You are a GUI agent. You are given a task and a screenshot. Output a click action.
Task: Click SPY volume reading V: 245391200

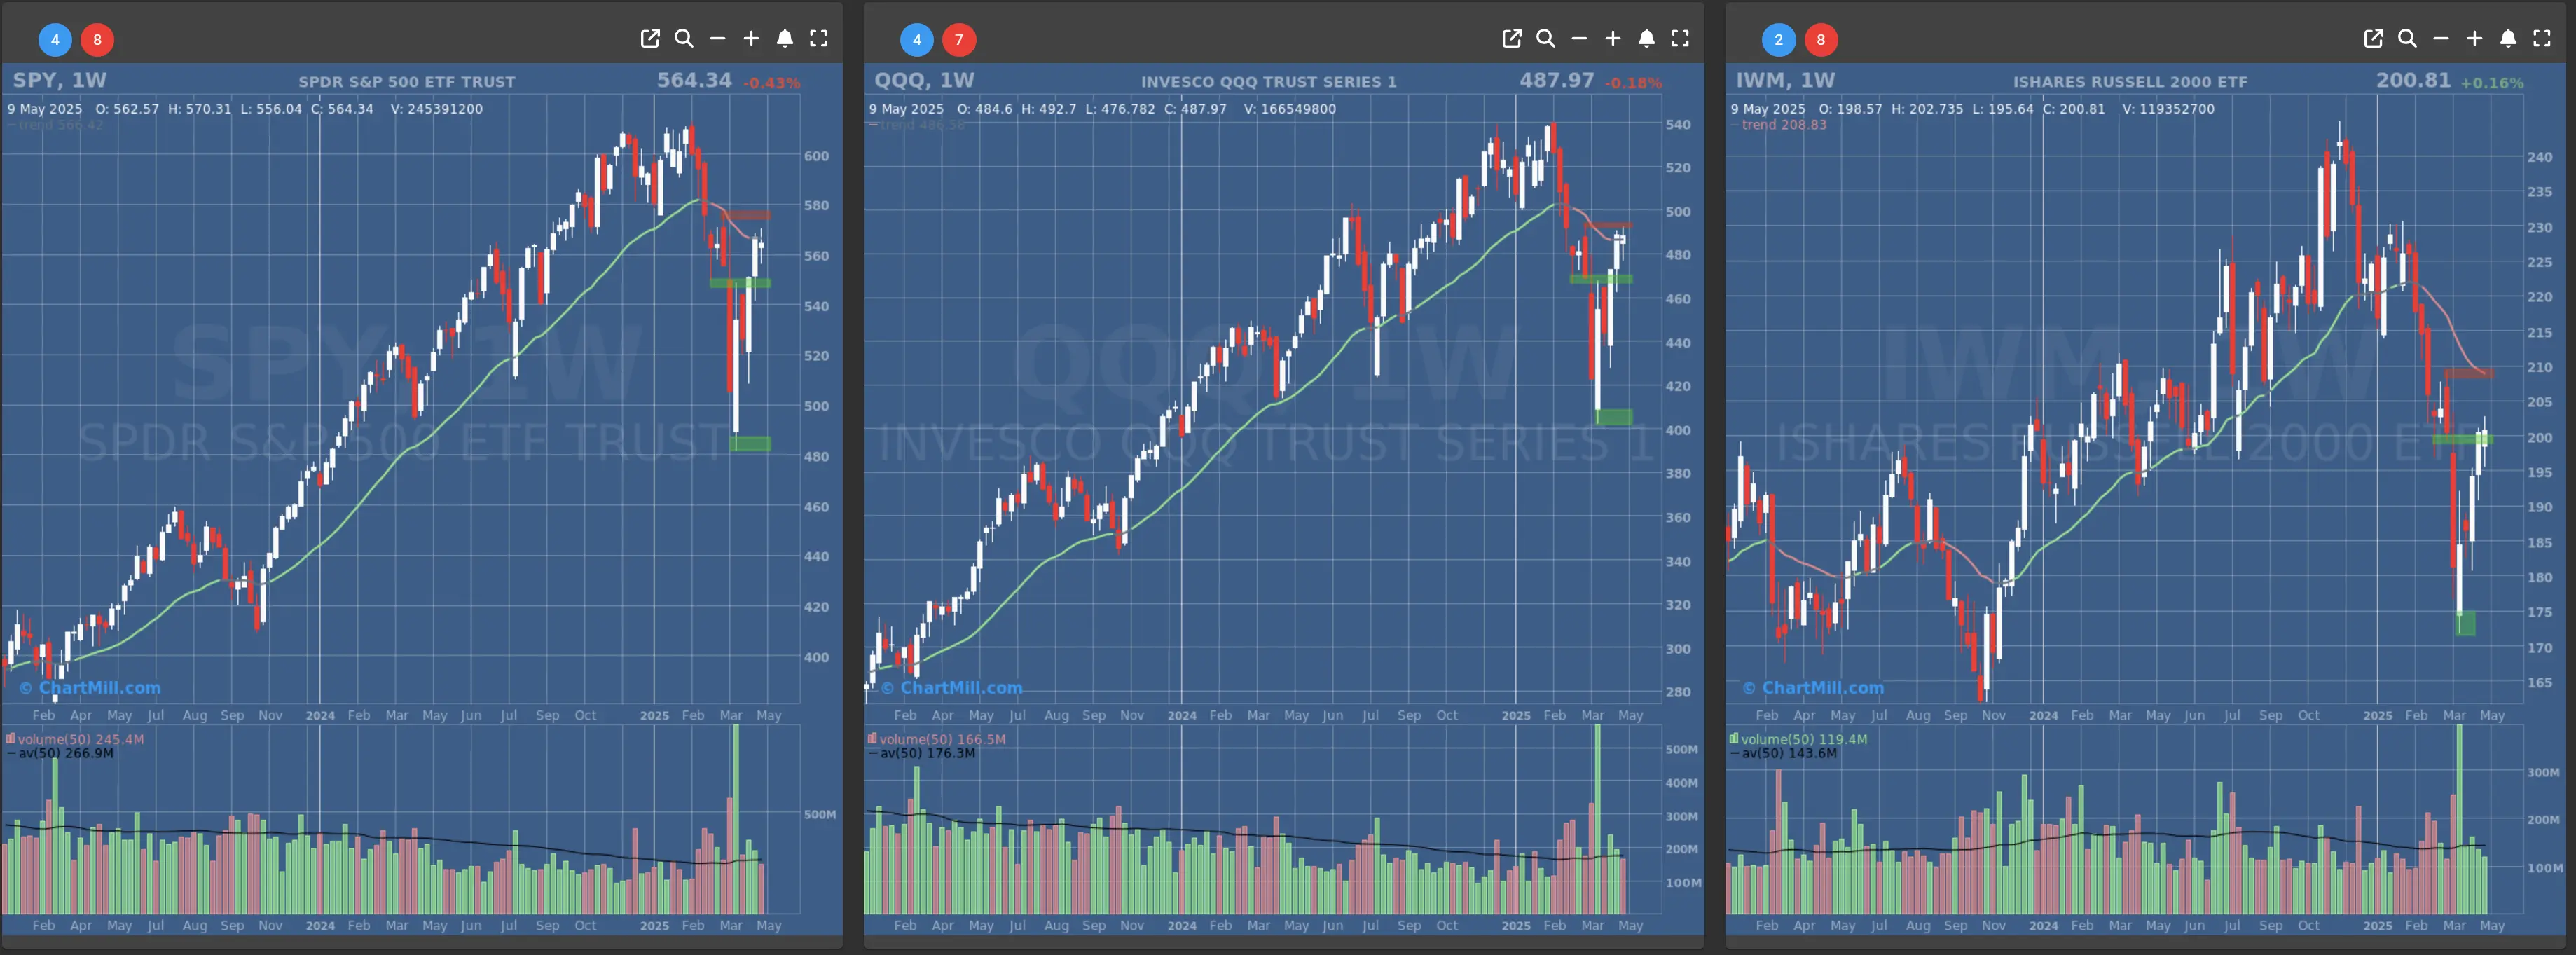[x=437, y=109]
